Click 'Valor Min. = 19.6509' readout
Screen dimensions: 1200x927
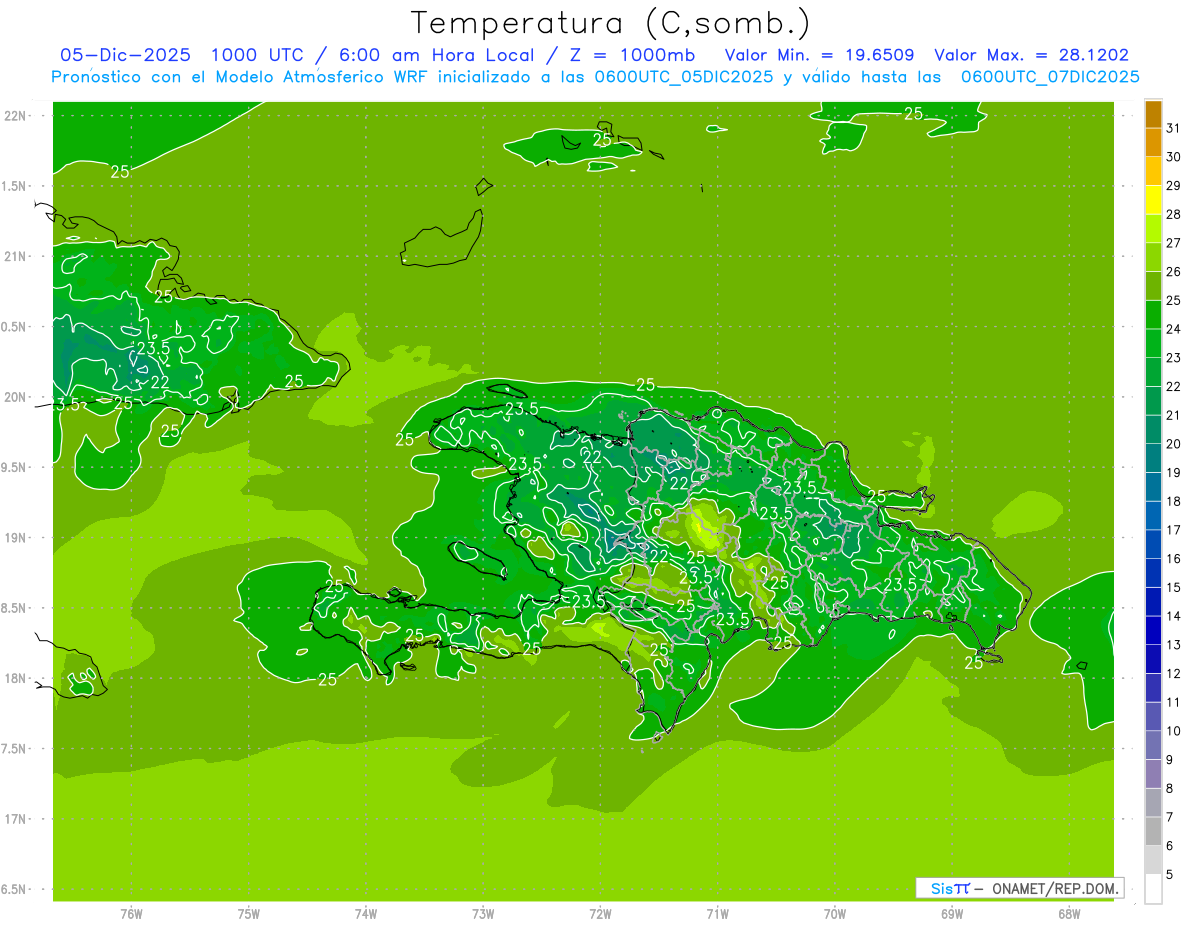tap(819, 55)
